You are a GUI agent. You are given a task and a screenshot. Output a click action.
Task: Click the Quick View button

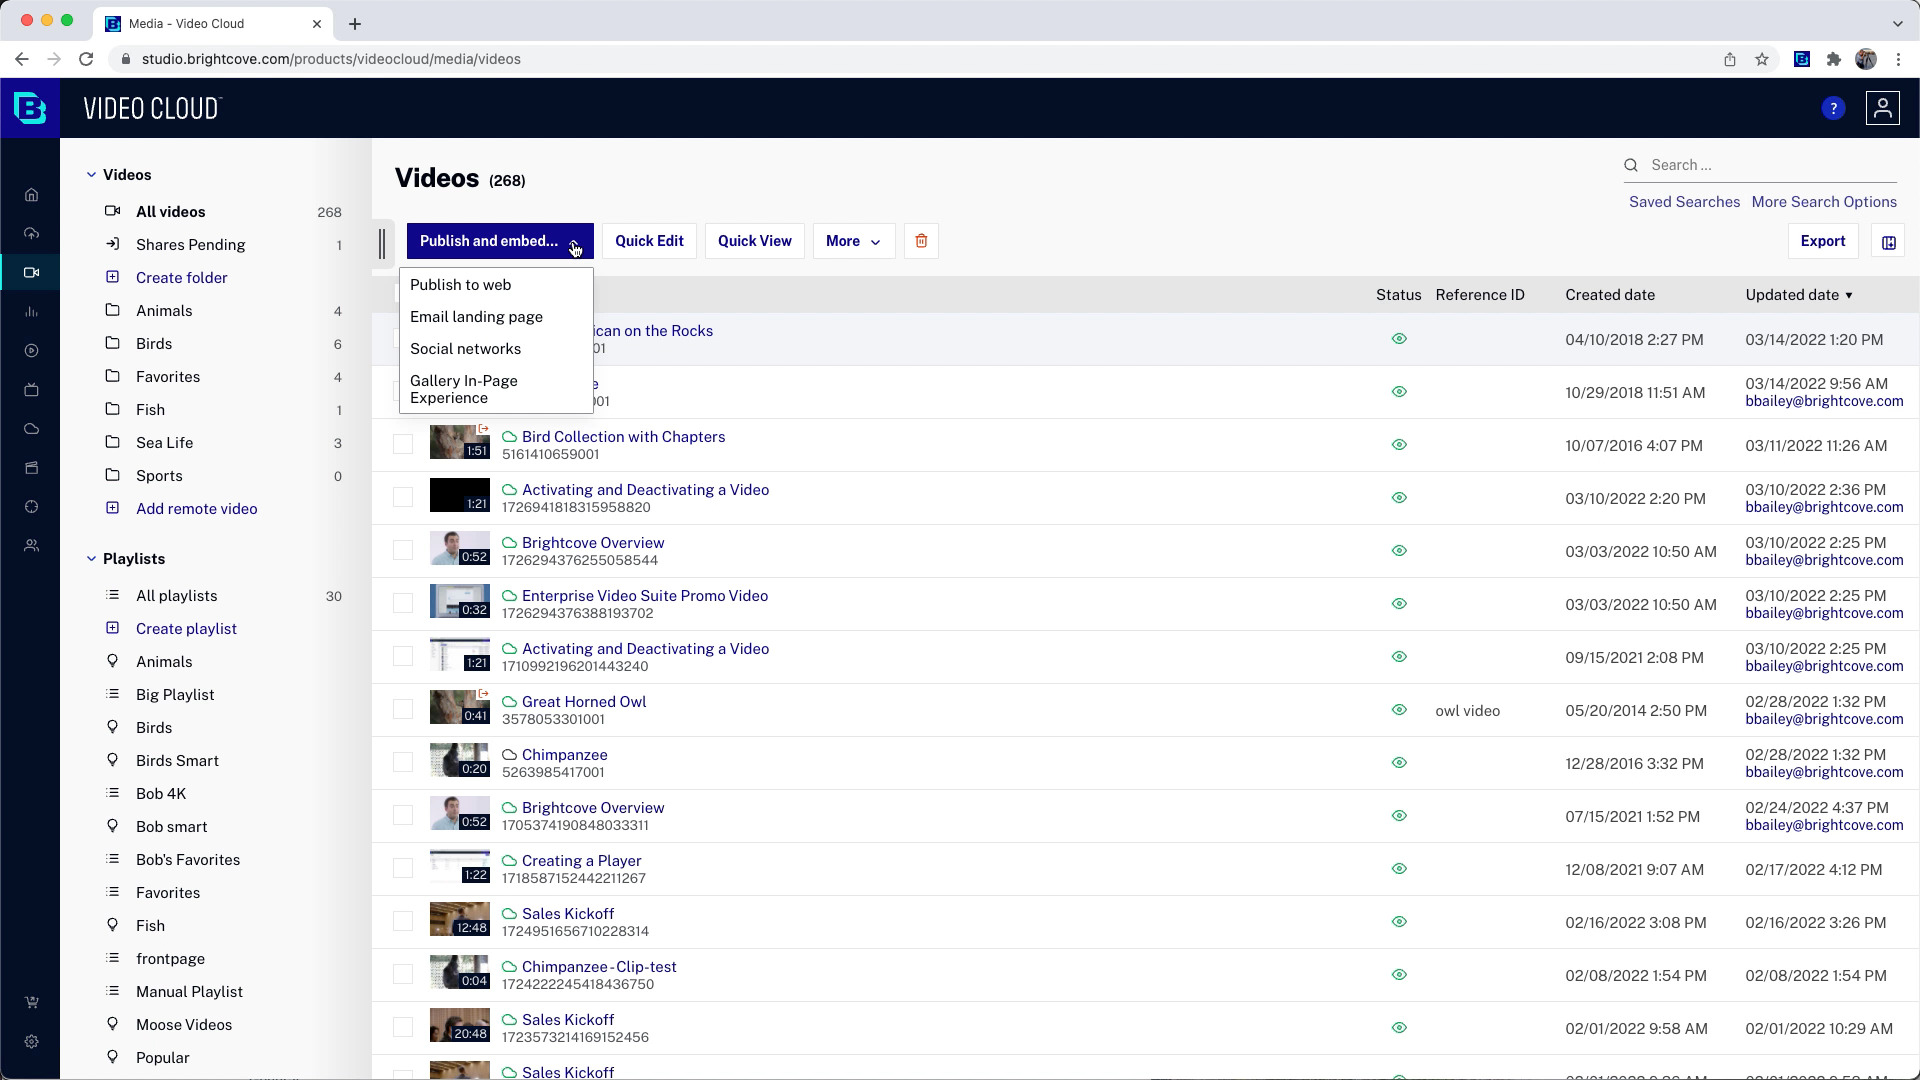point(754,241)
